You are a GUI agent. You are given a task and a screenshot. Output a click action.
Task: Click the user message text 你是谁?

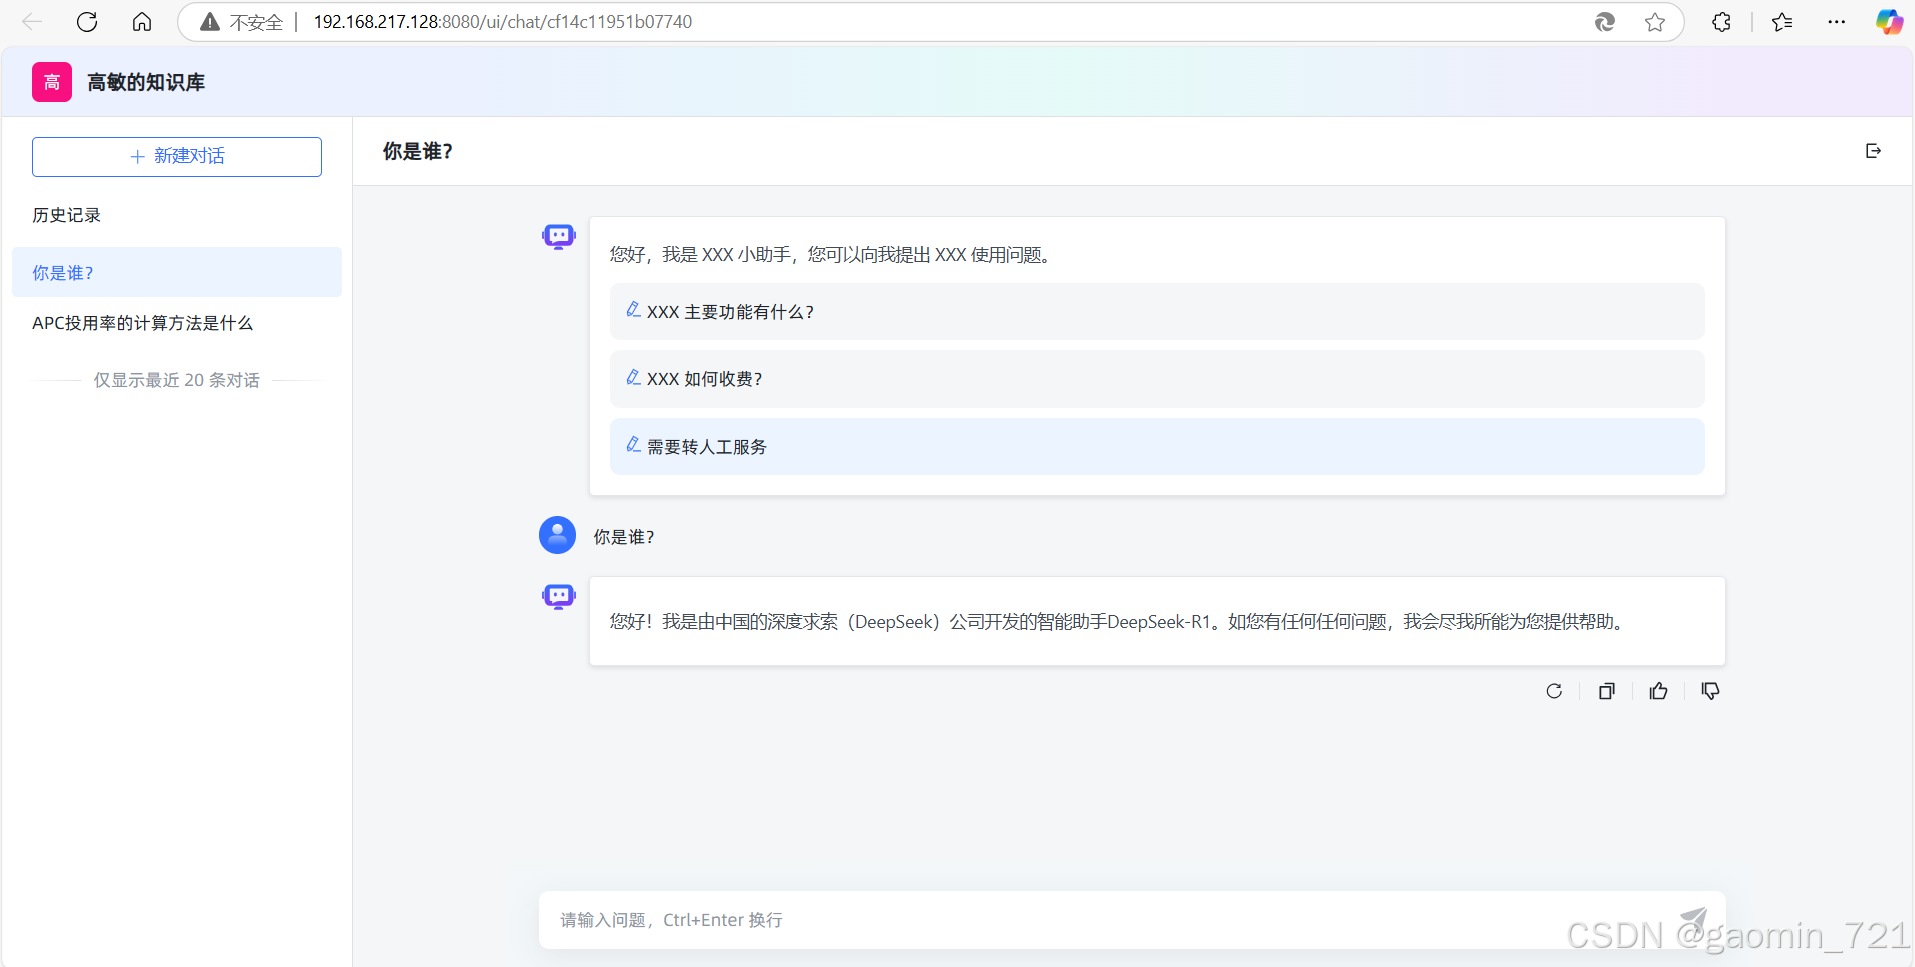[624, 537]
